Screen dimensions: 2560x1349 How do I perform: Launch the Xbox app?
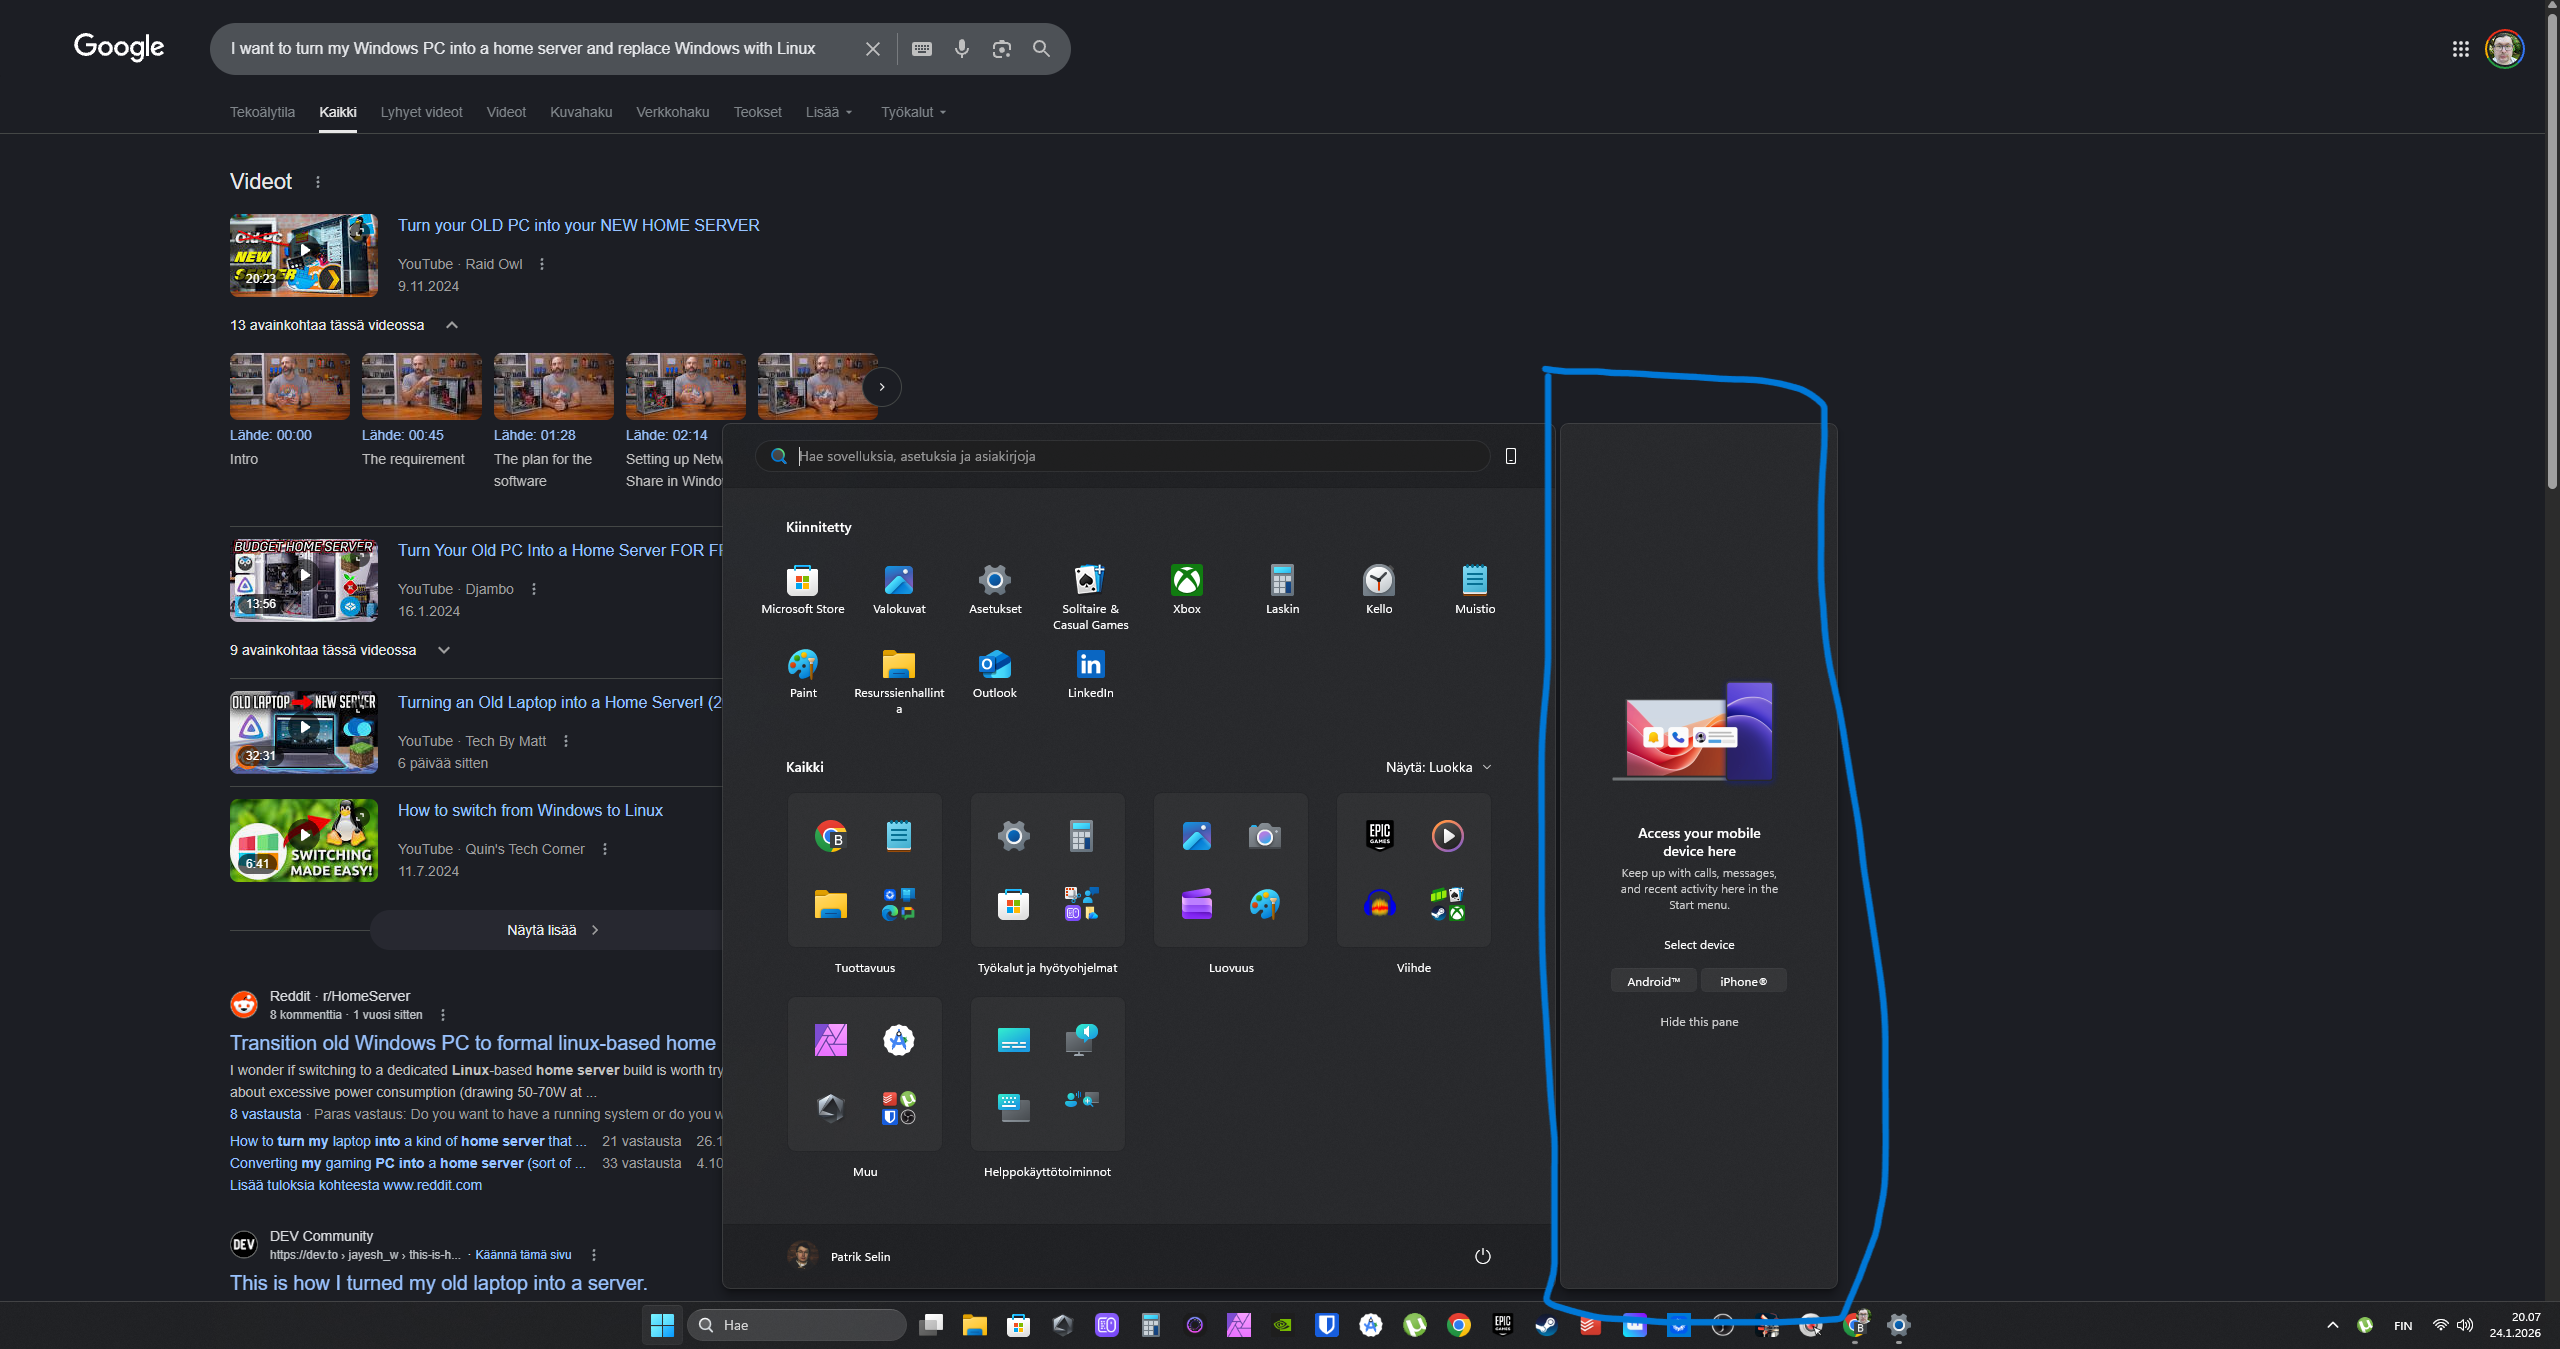(1186, 589)
